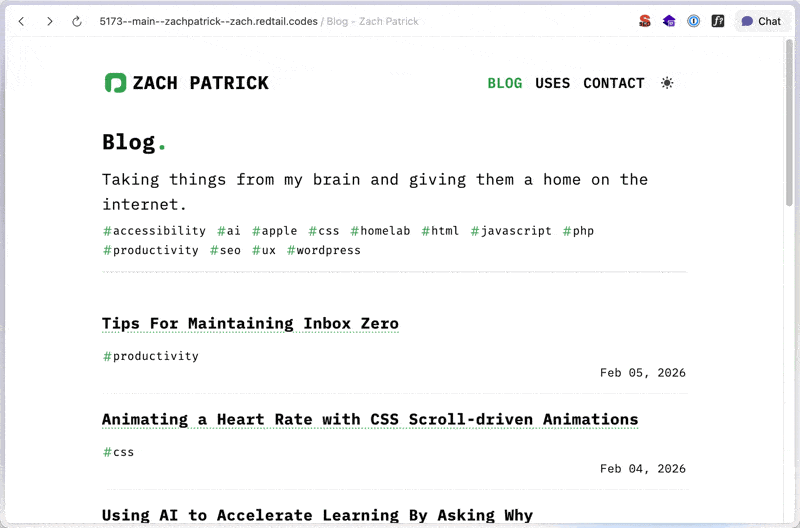Open the Chat panel button
The image size is (800, 528).
[761, 21]
